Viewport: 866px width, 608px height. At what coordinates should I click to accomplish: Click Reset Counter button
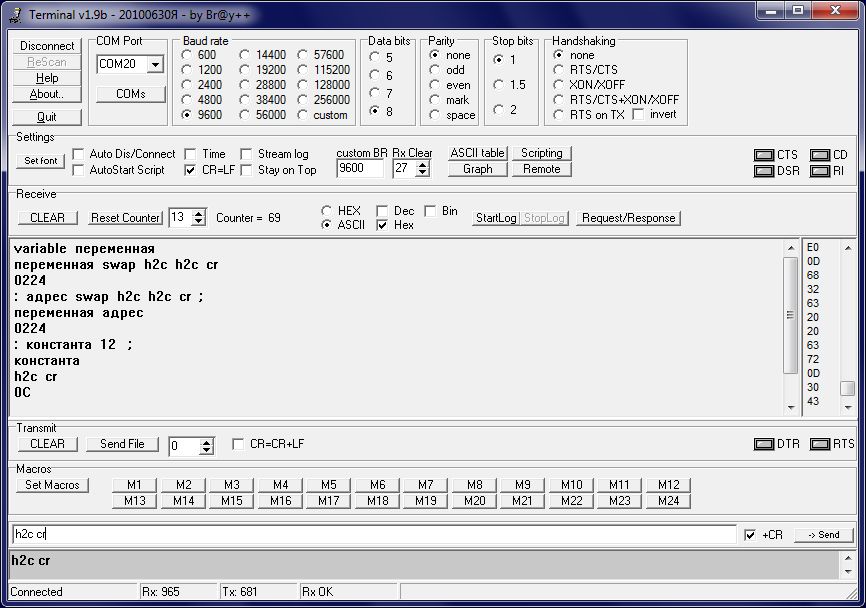coord(126,218)
